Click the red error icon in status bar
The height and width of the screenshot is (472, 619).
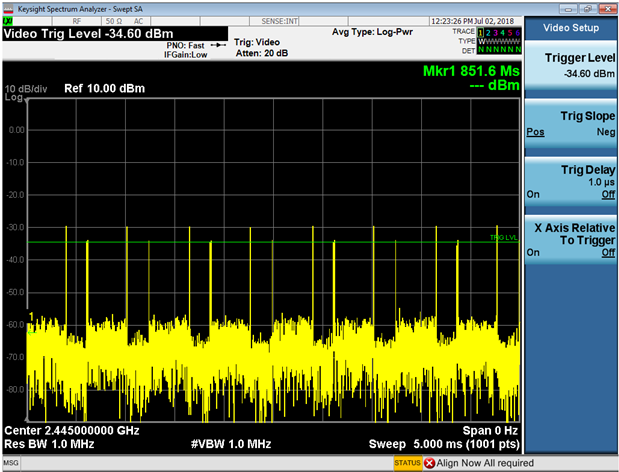pos(430,463)
